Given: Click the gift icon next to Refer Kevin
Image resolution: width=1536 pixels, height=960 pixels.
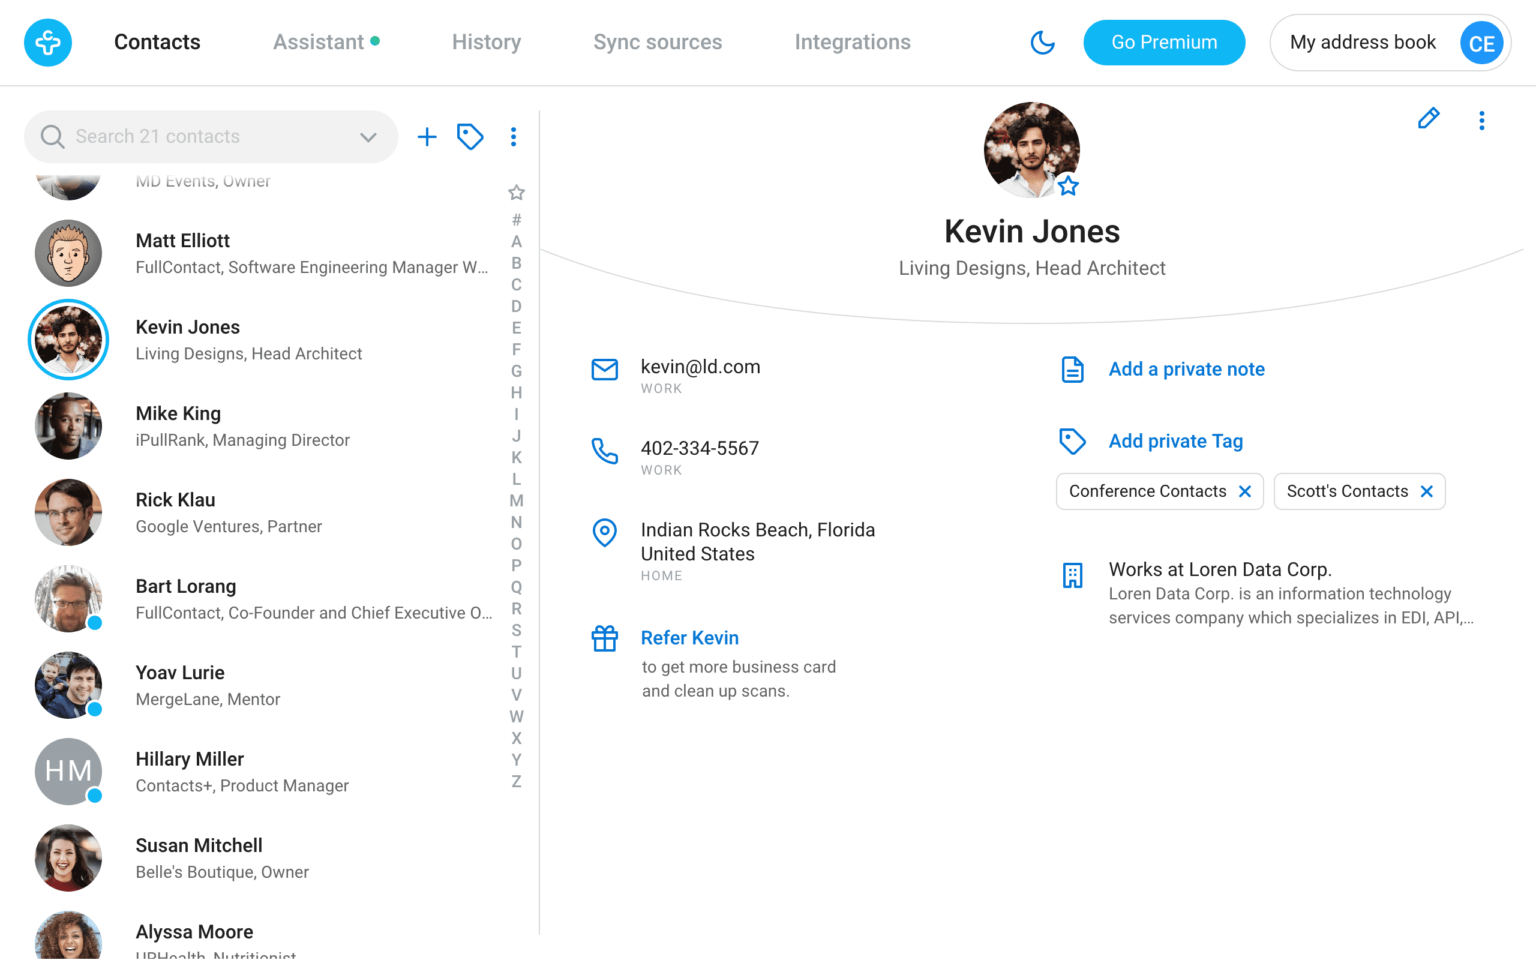Looking at the screenshot, I should point(604,637).
